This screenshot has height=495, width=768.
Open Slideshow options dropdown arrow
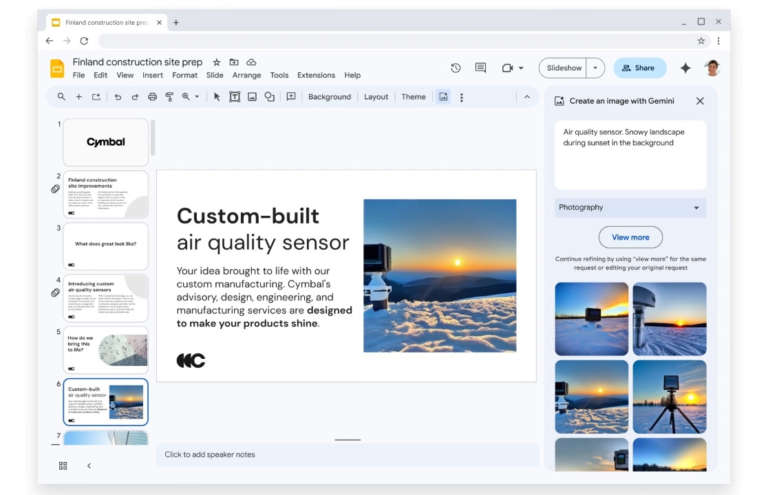tap(595, 68)
